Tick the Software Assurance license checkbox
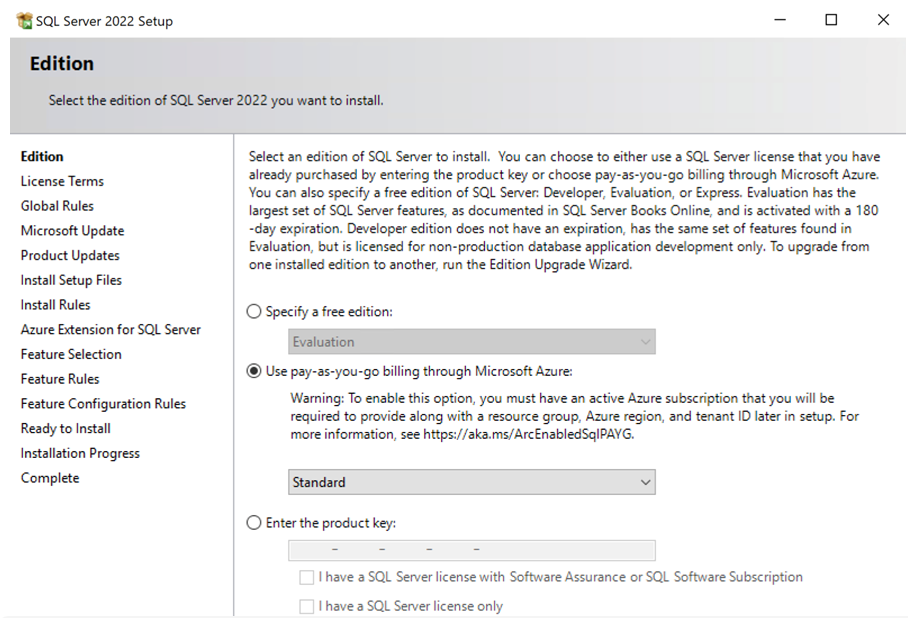This screenshot has width=908, height=618. (x=307, y=577)
